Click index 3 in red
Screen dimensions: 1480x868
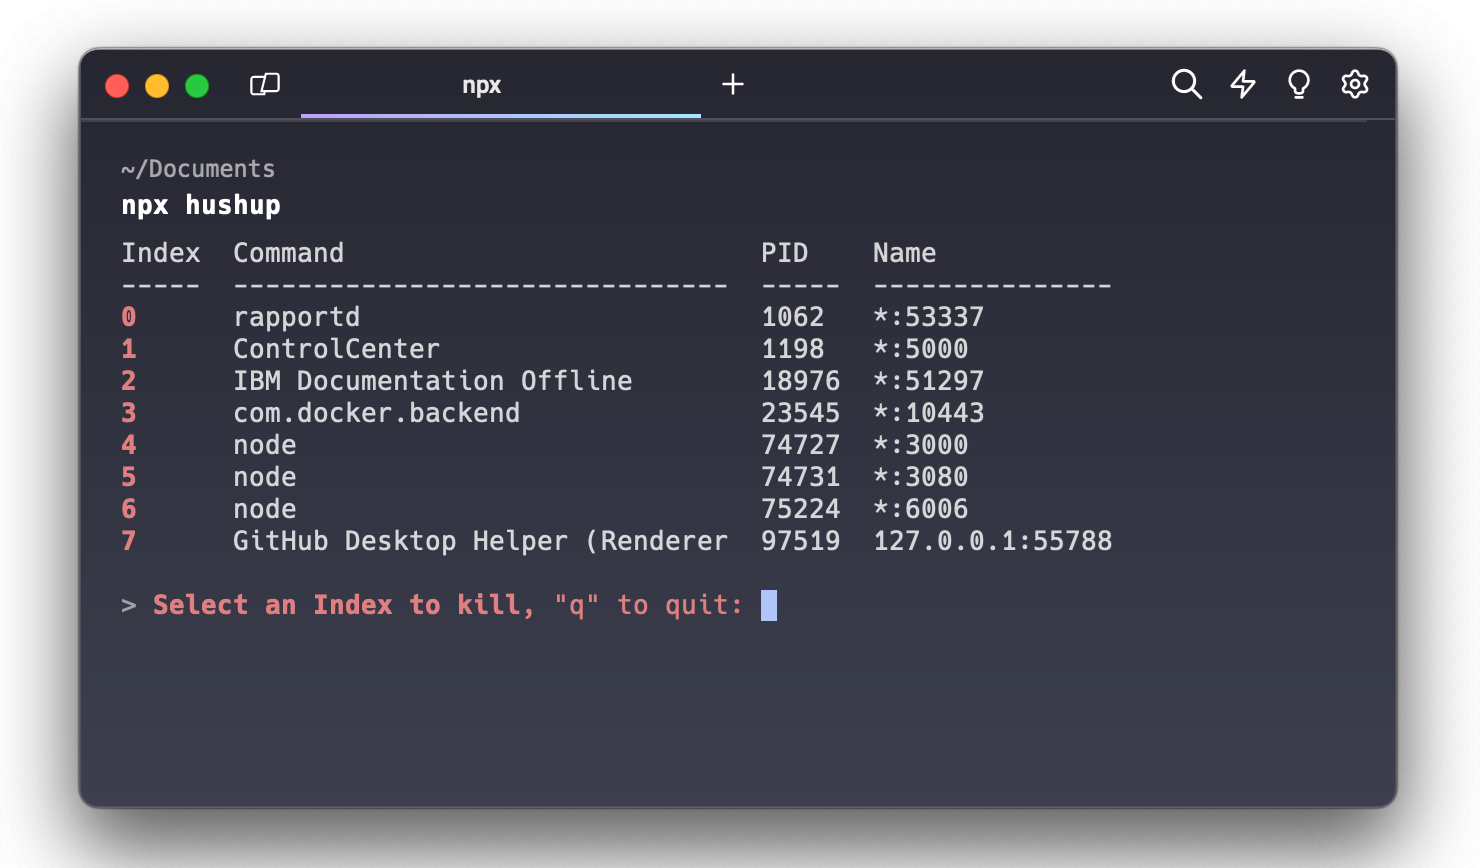pyautogui.click(x=129, y=413)
